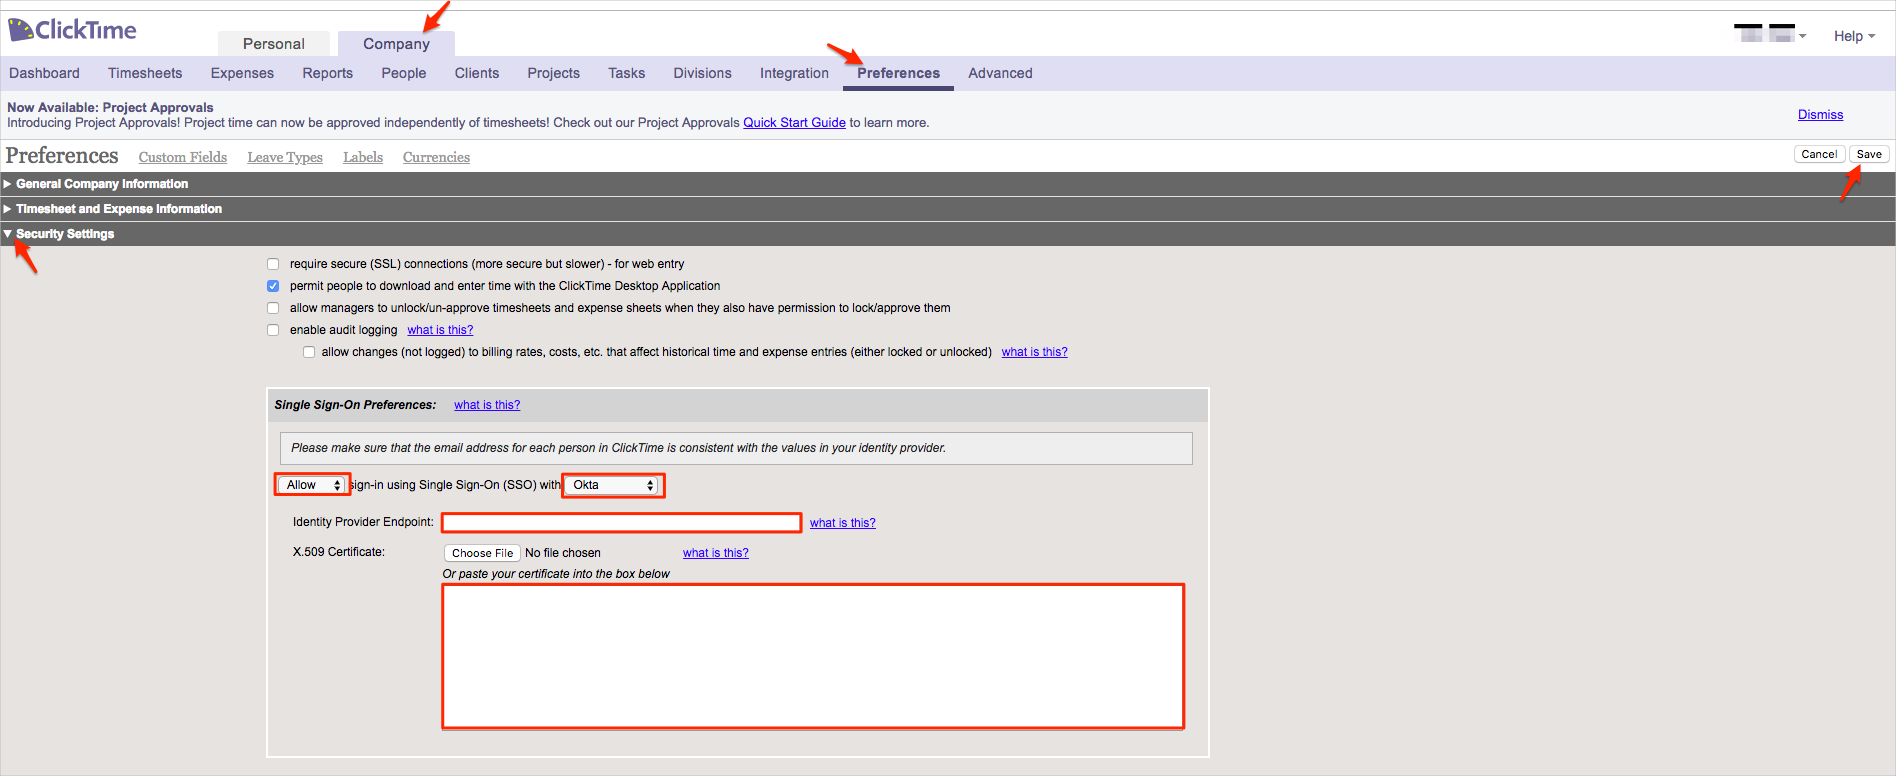
Task: Enable require secure SSL connections checkbox
Action: tap(273, 264)
